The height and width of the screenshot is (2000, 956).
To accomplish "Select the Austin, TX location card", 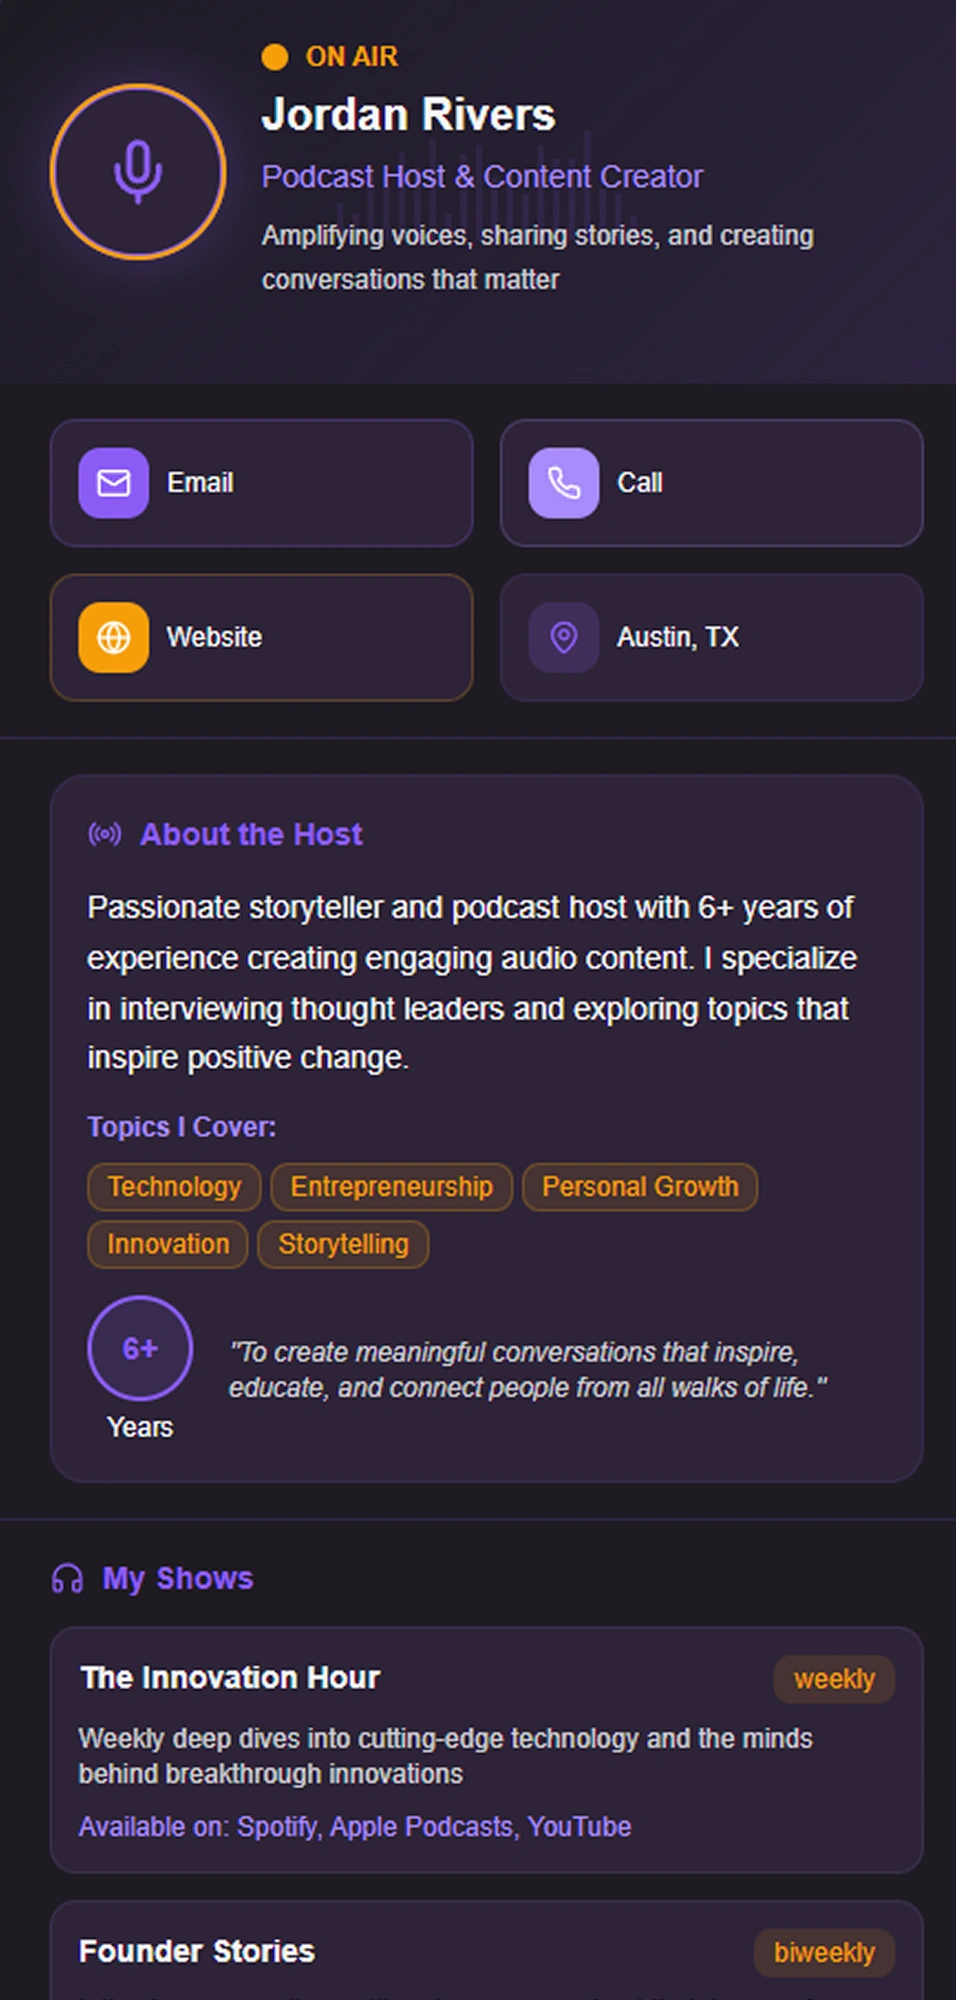I will [711, 637].
